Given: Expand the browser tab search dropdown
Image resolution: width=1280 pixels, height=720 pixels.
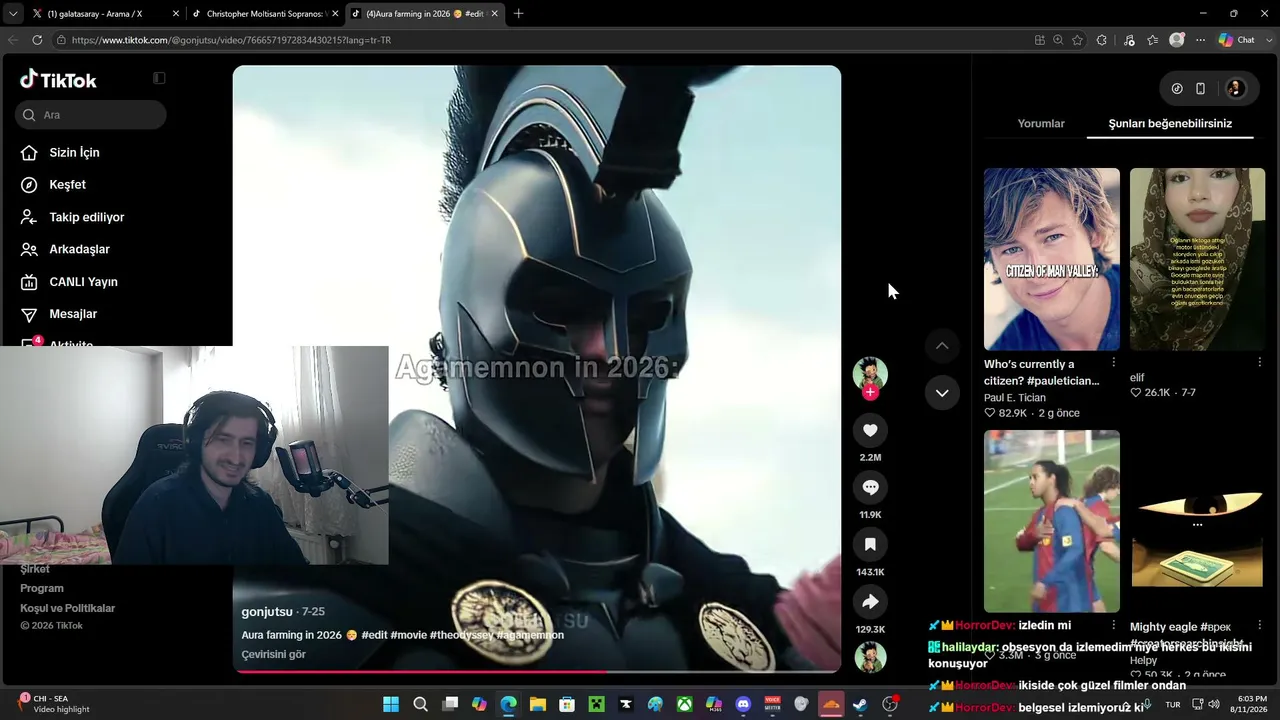Looking at the screenshot, I should click(x=13, y=13).
